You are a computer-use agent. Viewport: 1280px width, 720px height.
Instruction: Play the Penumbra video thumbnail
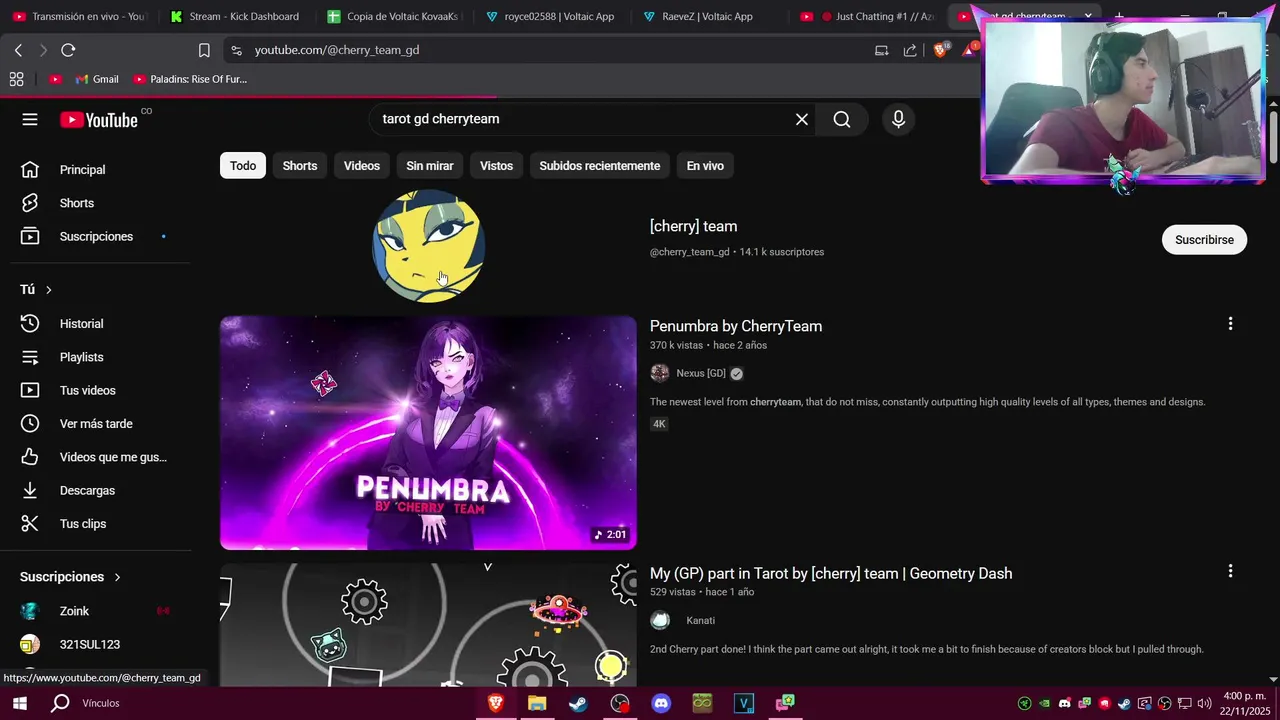click(x=428, y=433)
